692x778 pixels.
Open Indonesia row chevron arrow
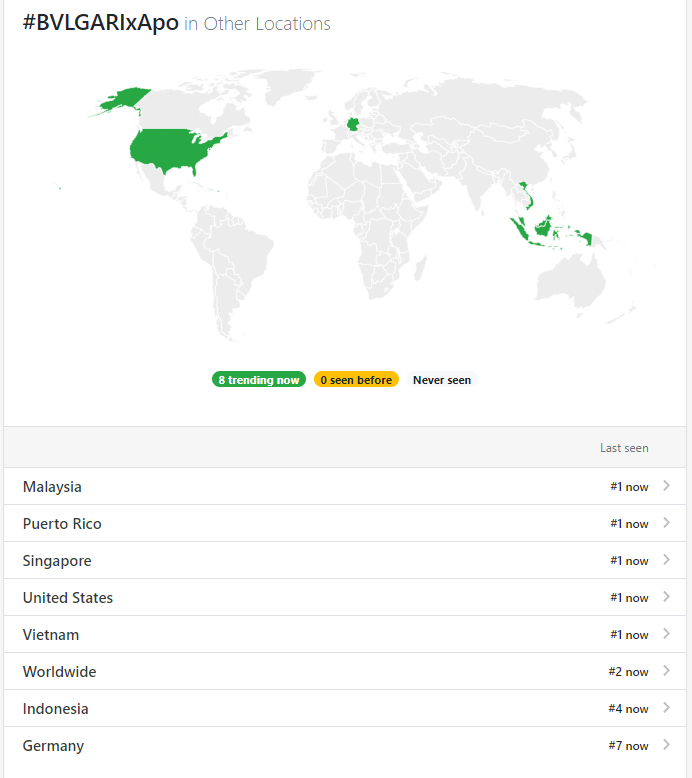[666, 708]
